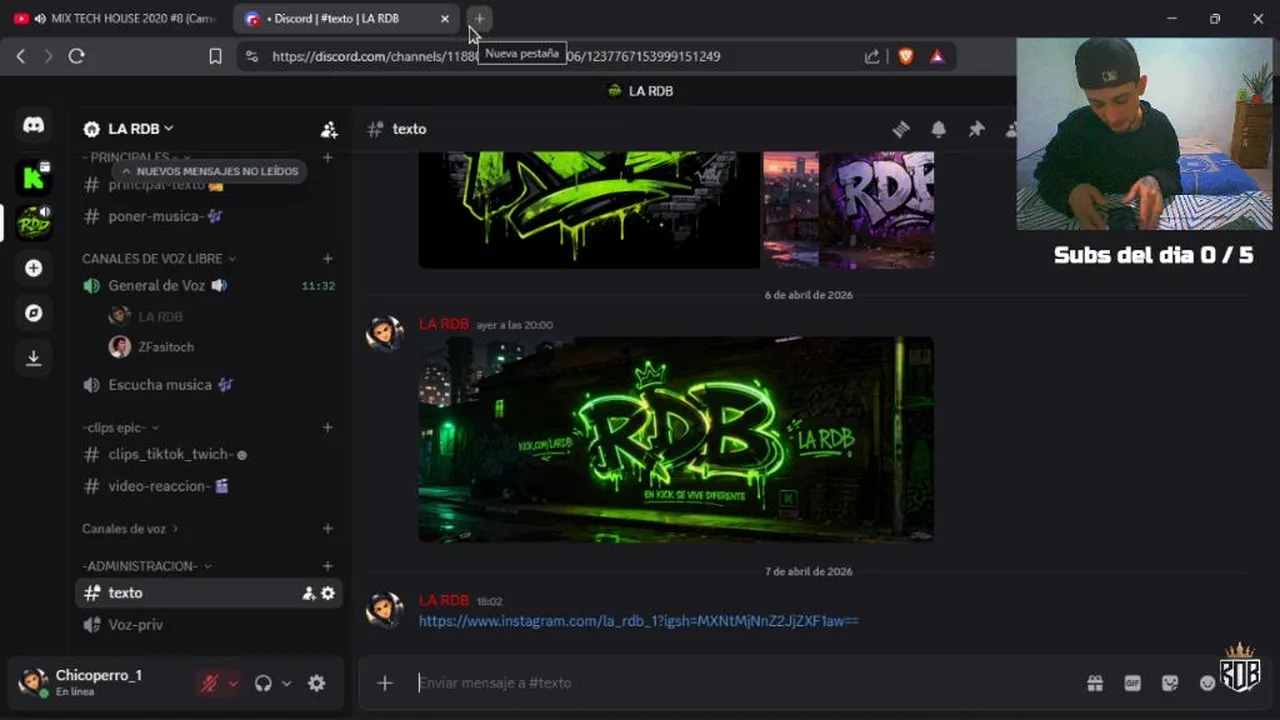Image resolution: width=1280 pixels, height=720 pixels.
Task: Open the Kick server icon
Action: pos(33,178)
